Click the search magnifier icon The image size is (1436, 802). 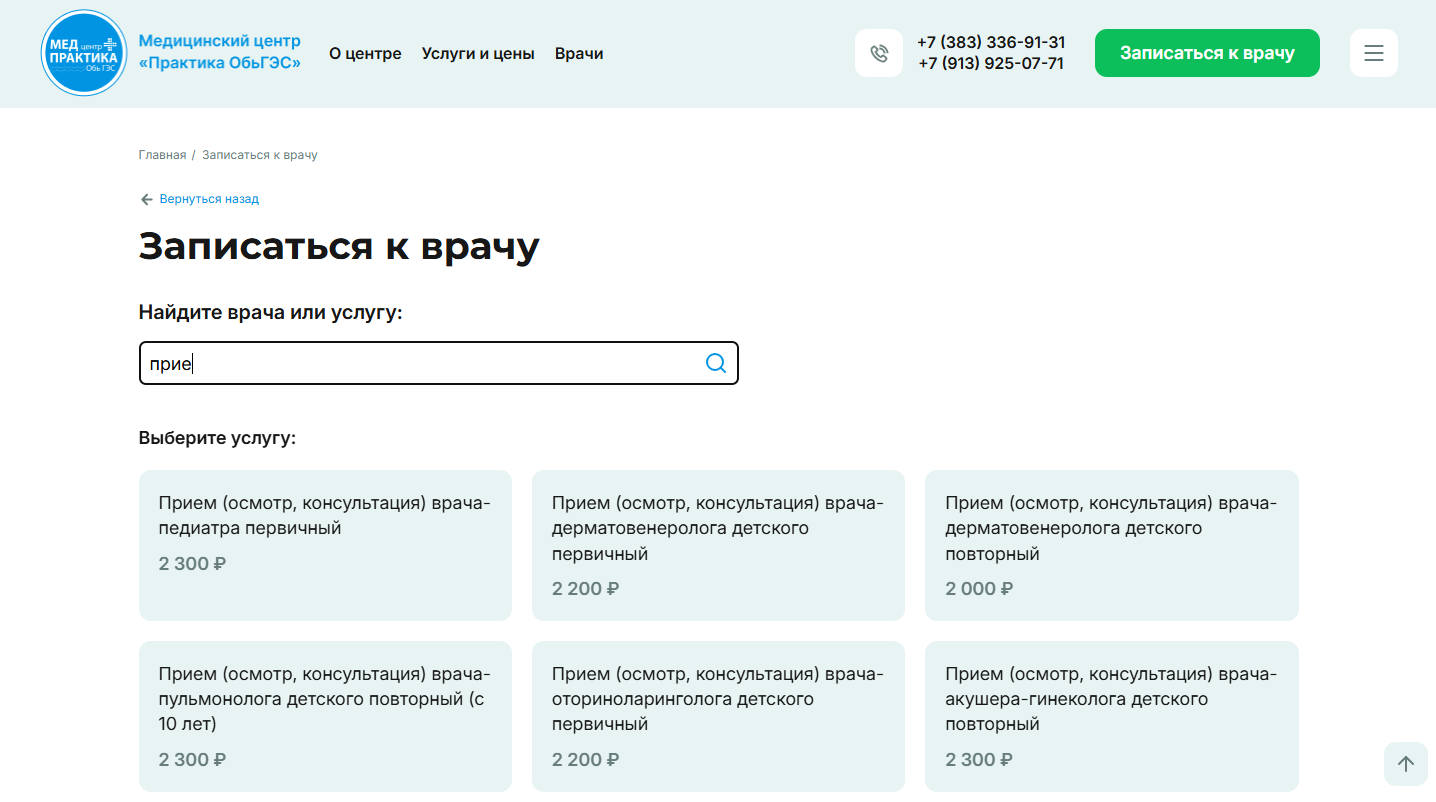[x=716, y=363]
